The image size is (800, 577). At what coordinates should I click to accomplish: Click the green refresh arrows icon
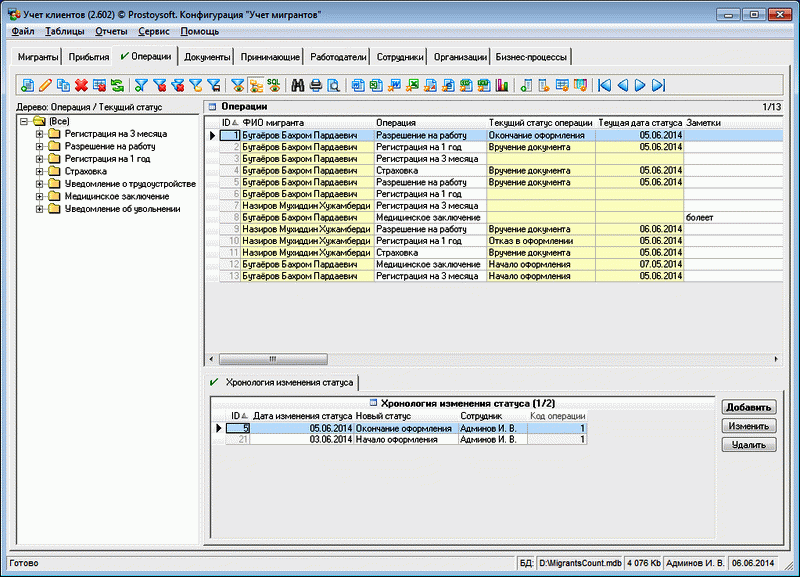point(117,85)
